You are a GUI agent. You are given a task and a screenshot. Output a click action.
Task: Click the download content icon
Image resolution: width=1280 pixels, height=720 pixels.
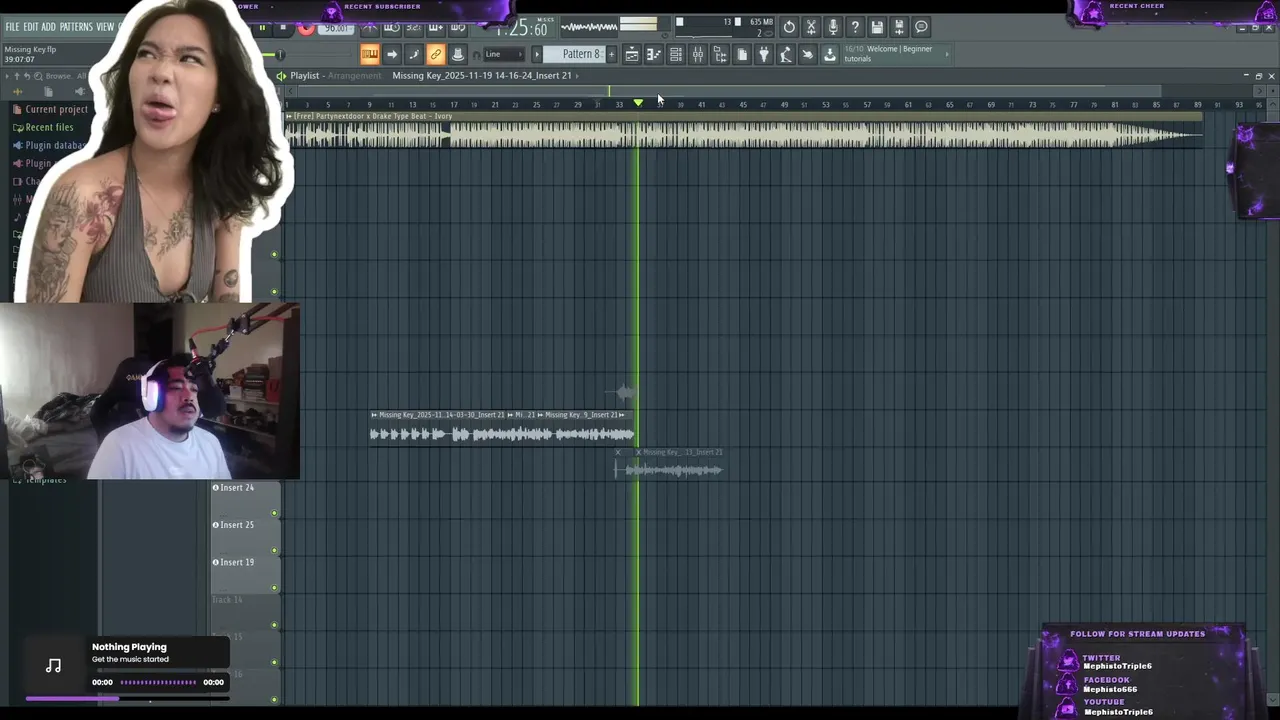point(830,54)
